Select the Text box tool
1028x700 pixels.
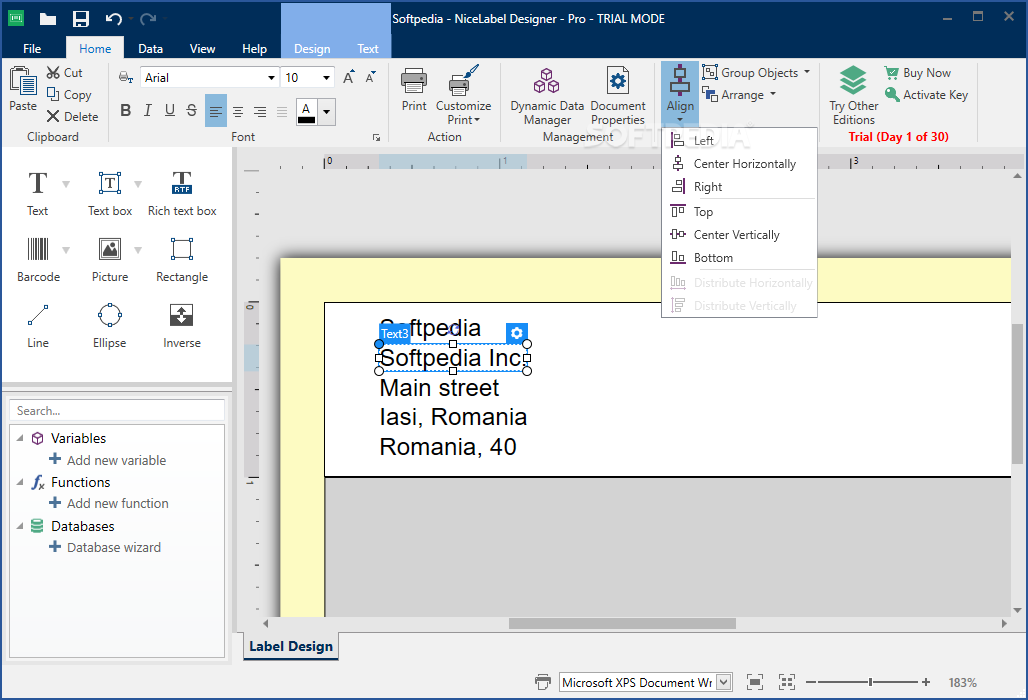click(x=109, y=193)
